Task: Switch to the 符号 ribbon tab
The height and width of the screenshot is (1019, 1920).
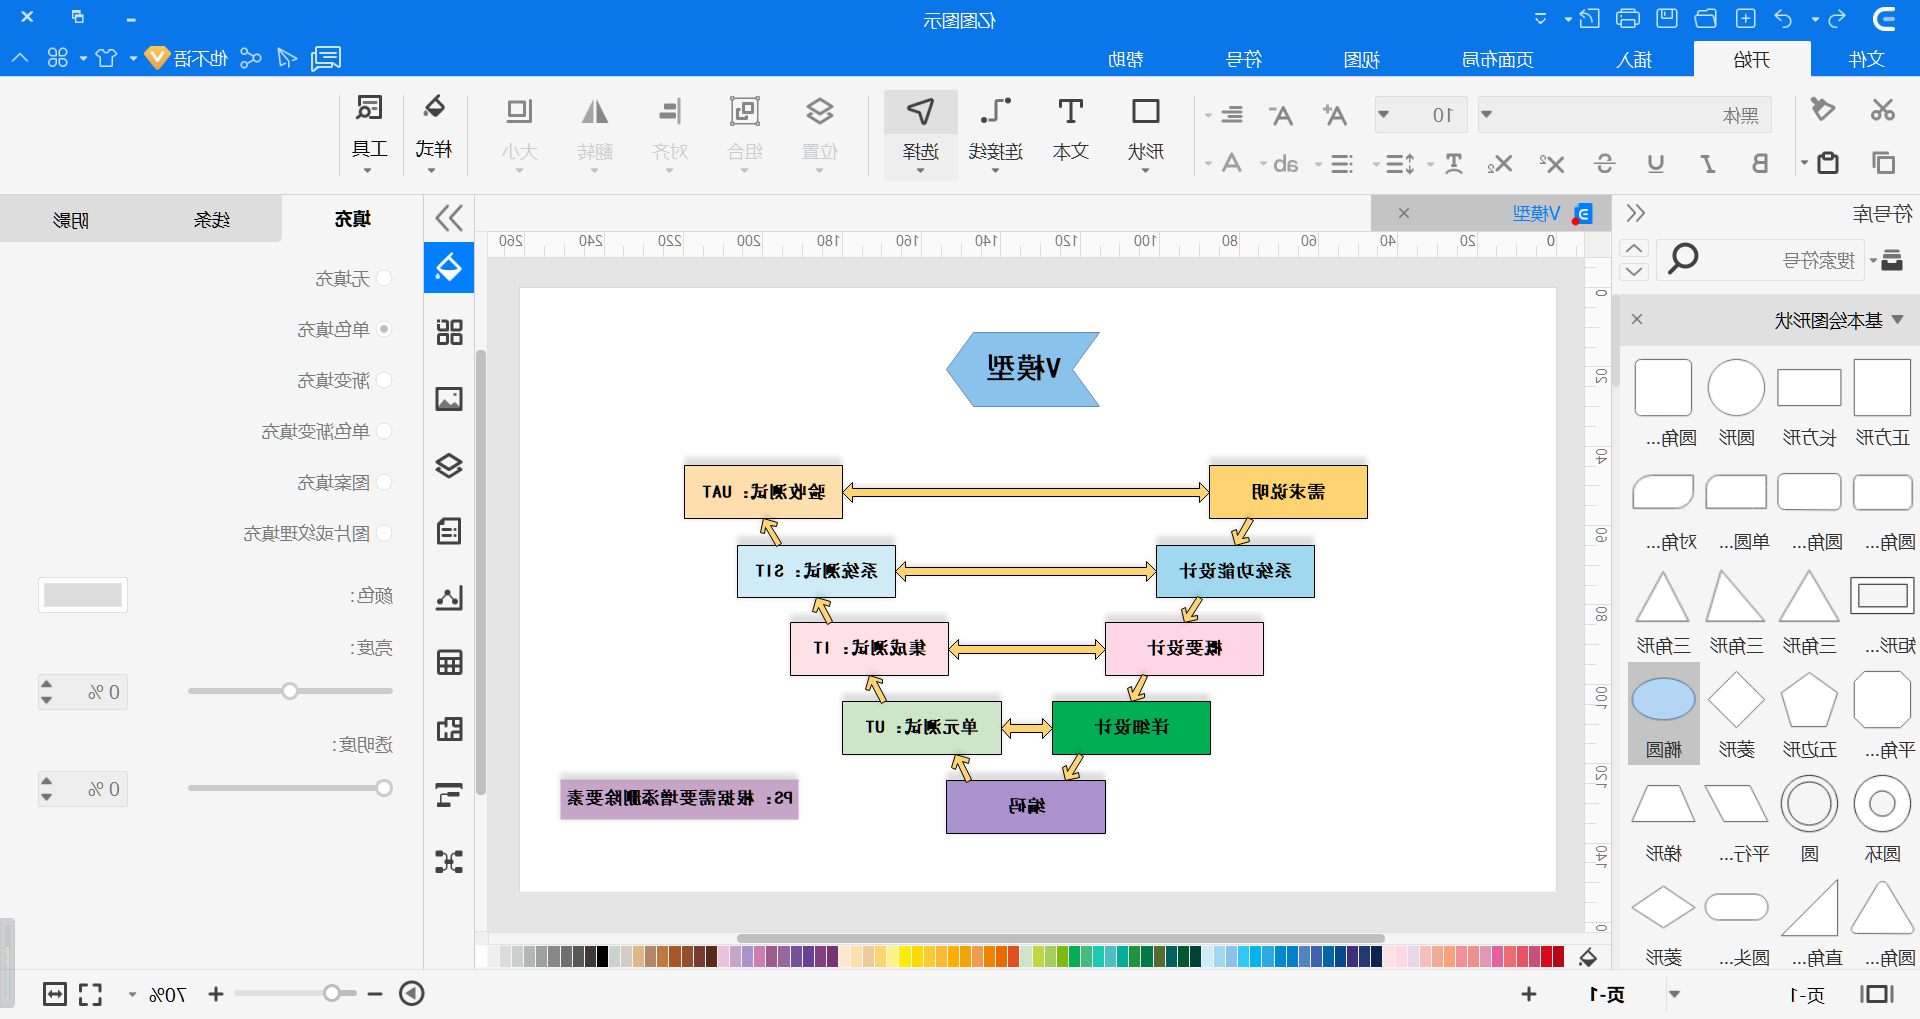Action: [x=1244, y=59]
